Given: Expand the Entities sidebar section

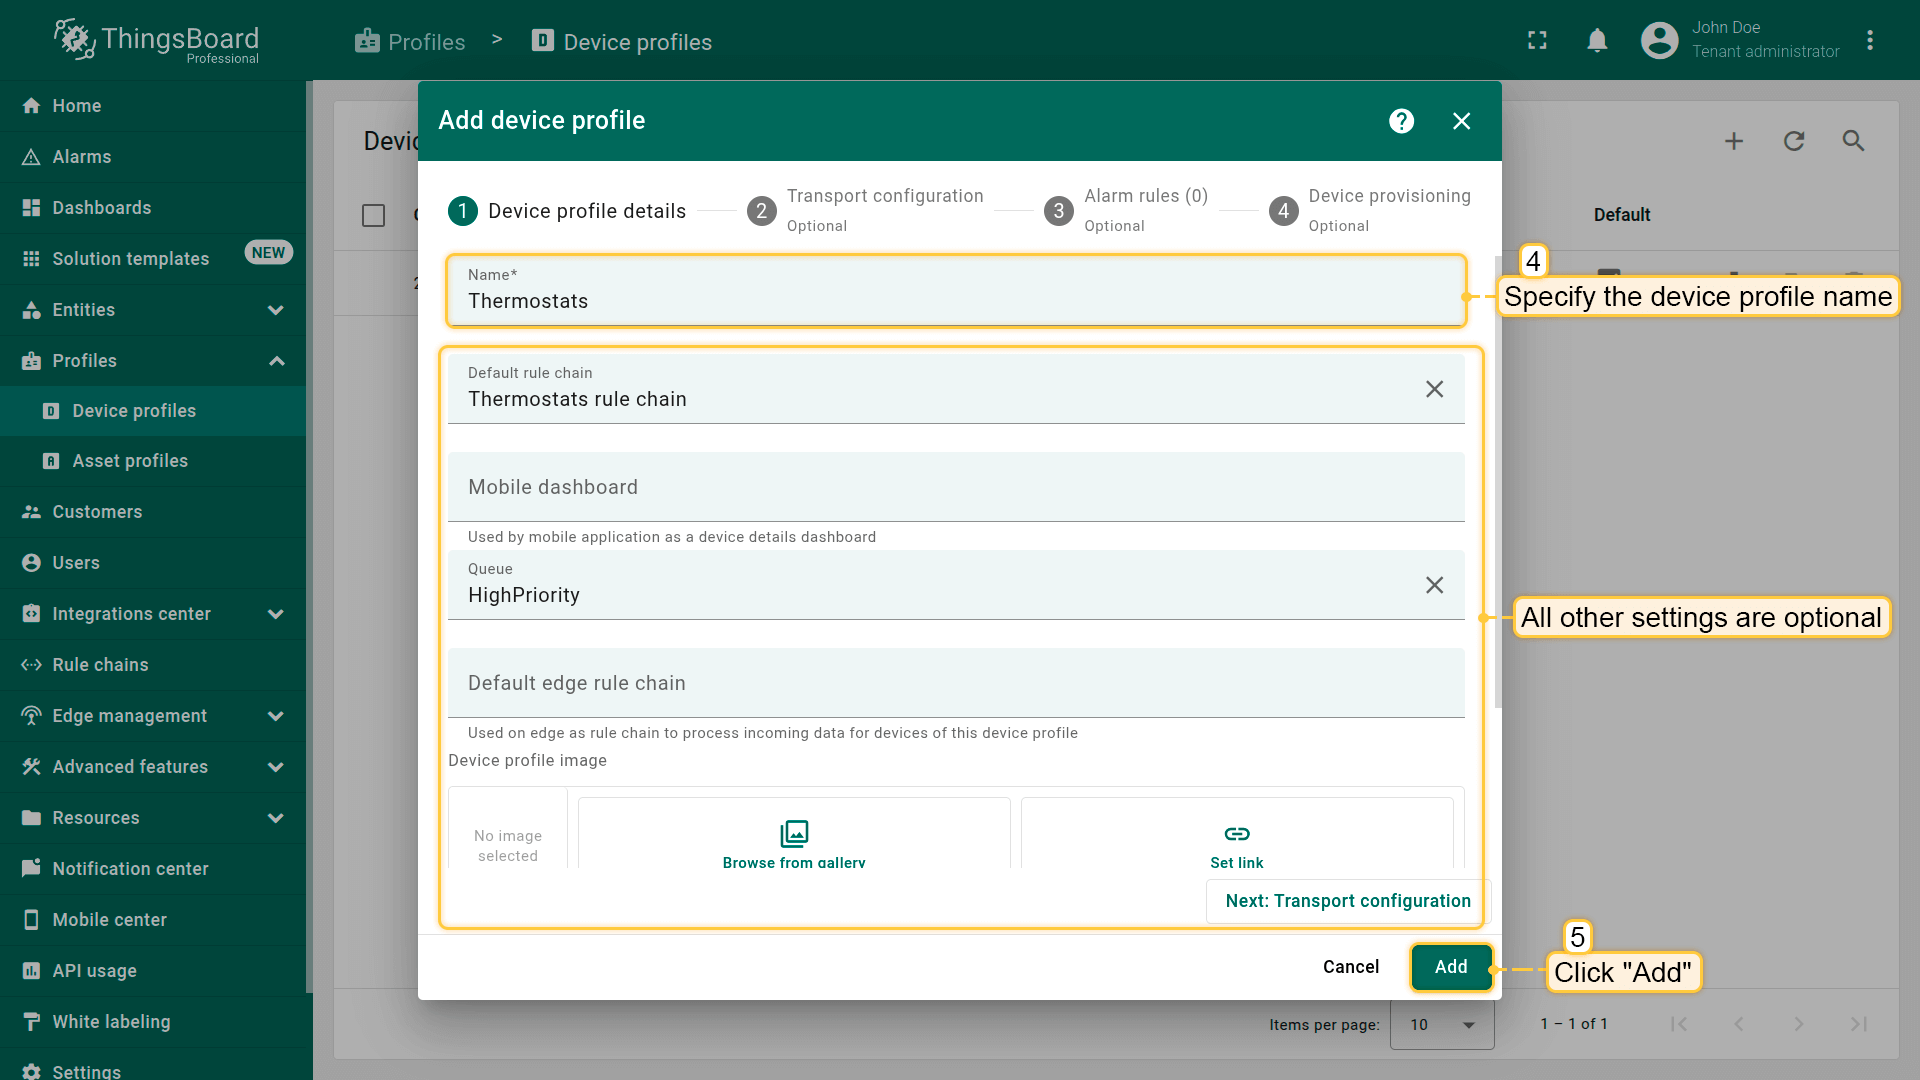Looking at the screenshot, I should coord(276,310).
